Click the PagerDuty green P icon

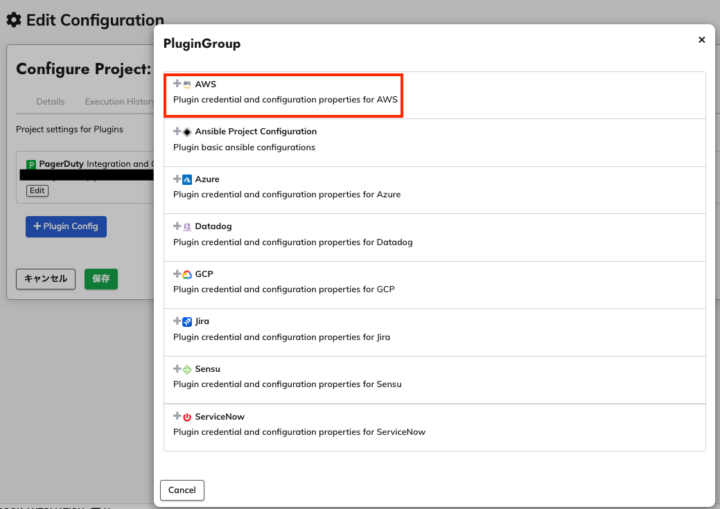tap(31, 164)
